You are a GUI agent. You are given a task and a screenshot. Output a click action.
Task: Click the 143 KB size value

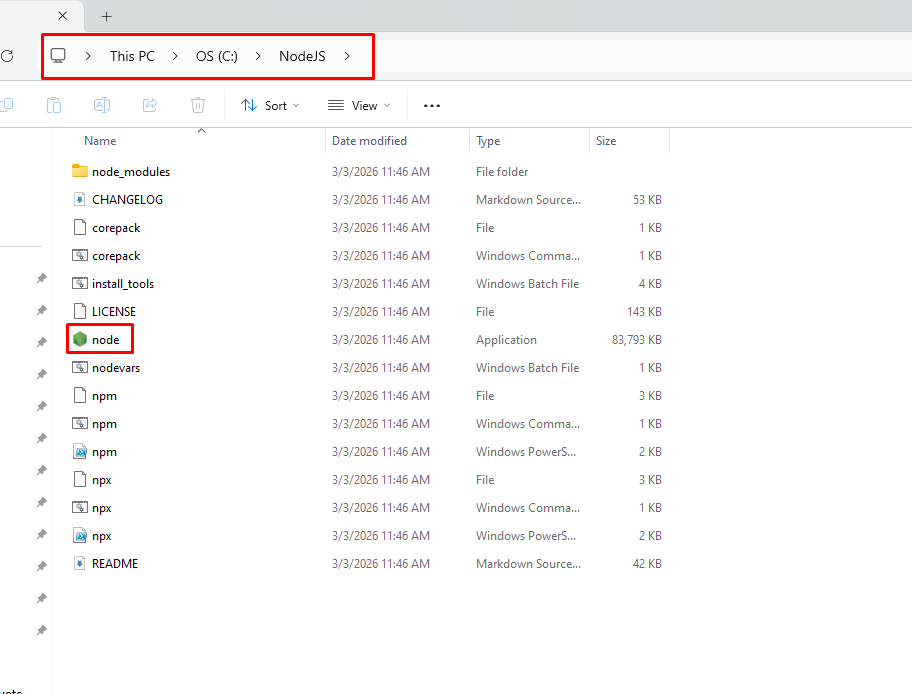[x=644, y=312]
